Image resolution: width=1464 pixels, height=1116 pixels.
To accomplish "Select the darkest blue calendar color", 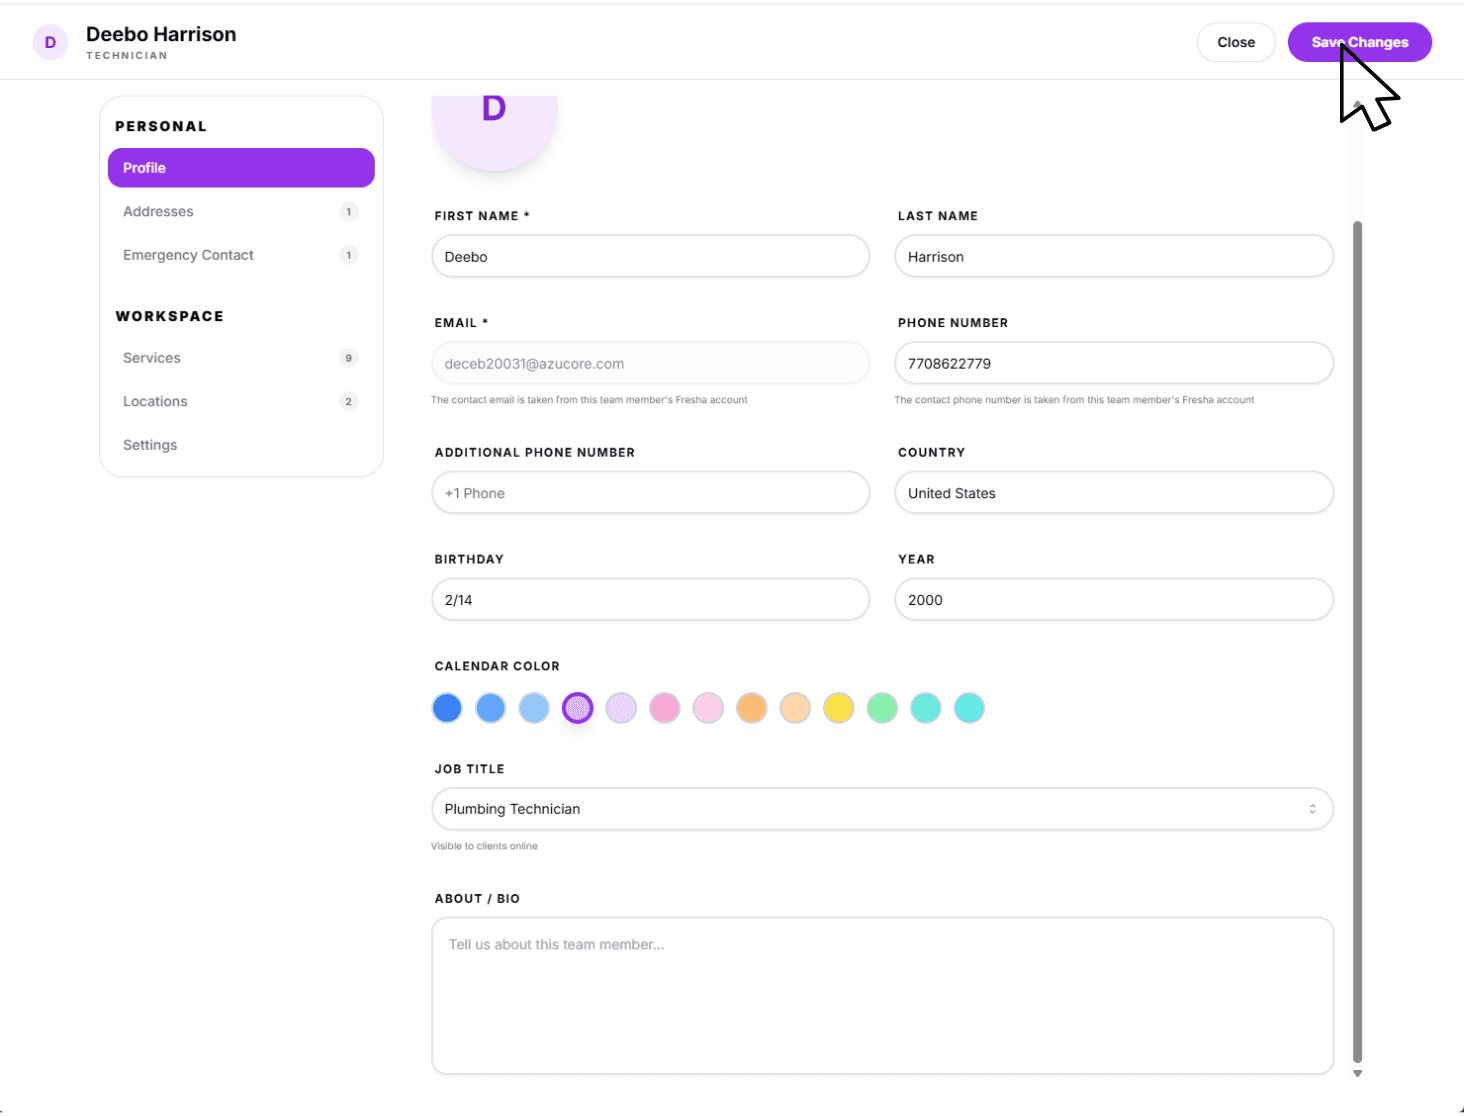I will pos(447,708).
